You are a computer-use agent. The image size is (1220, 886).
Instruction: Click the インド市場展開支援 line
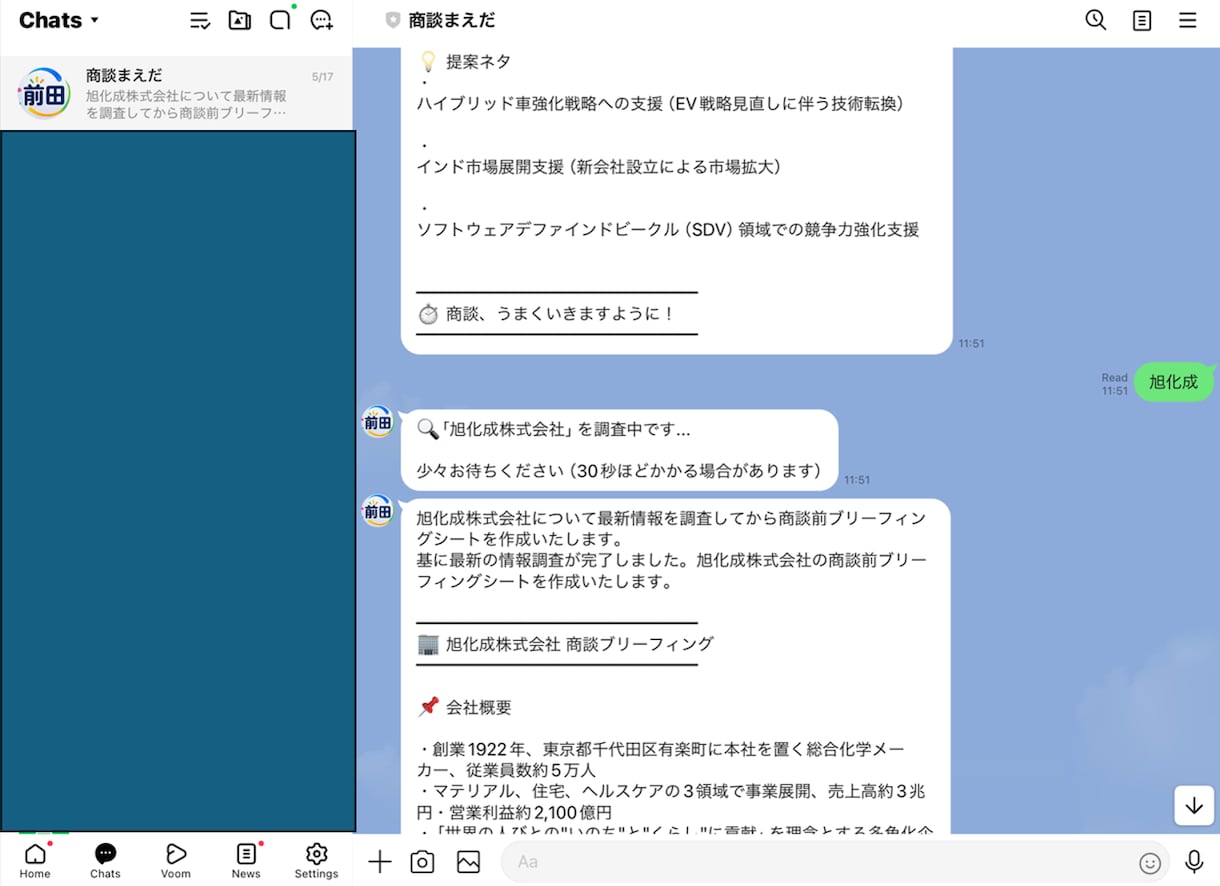point(599,167)
